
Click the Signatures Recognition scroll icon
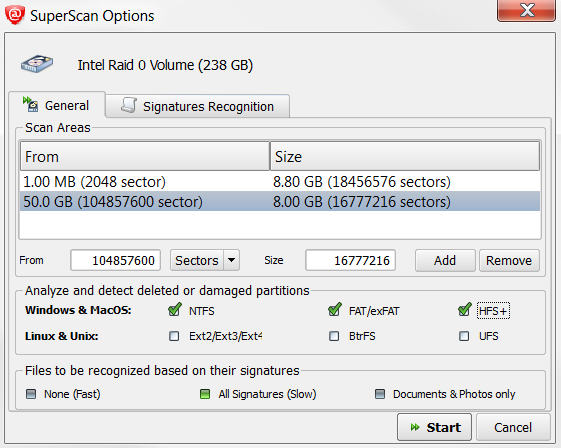(128, 105)
